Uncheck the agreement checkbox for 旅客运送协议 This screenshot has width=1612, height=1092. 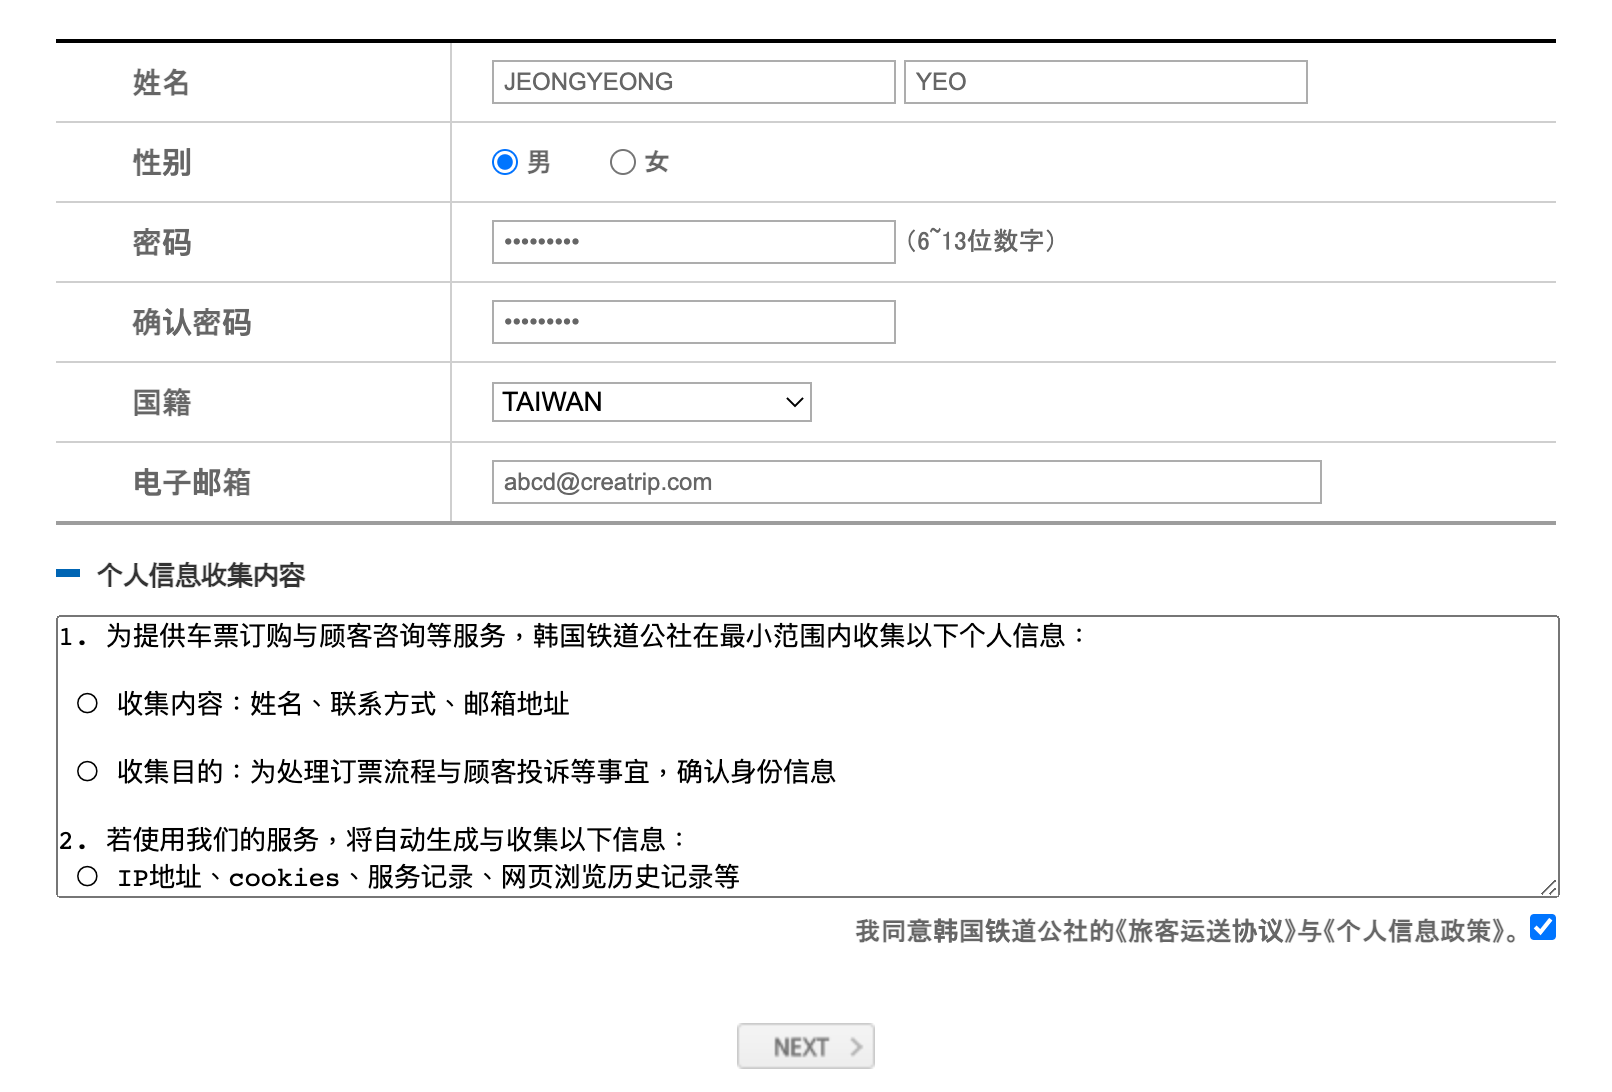tap(1542, 928)
